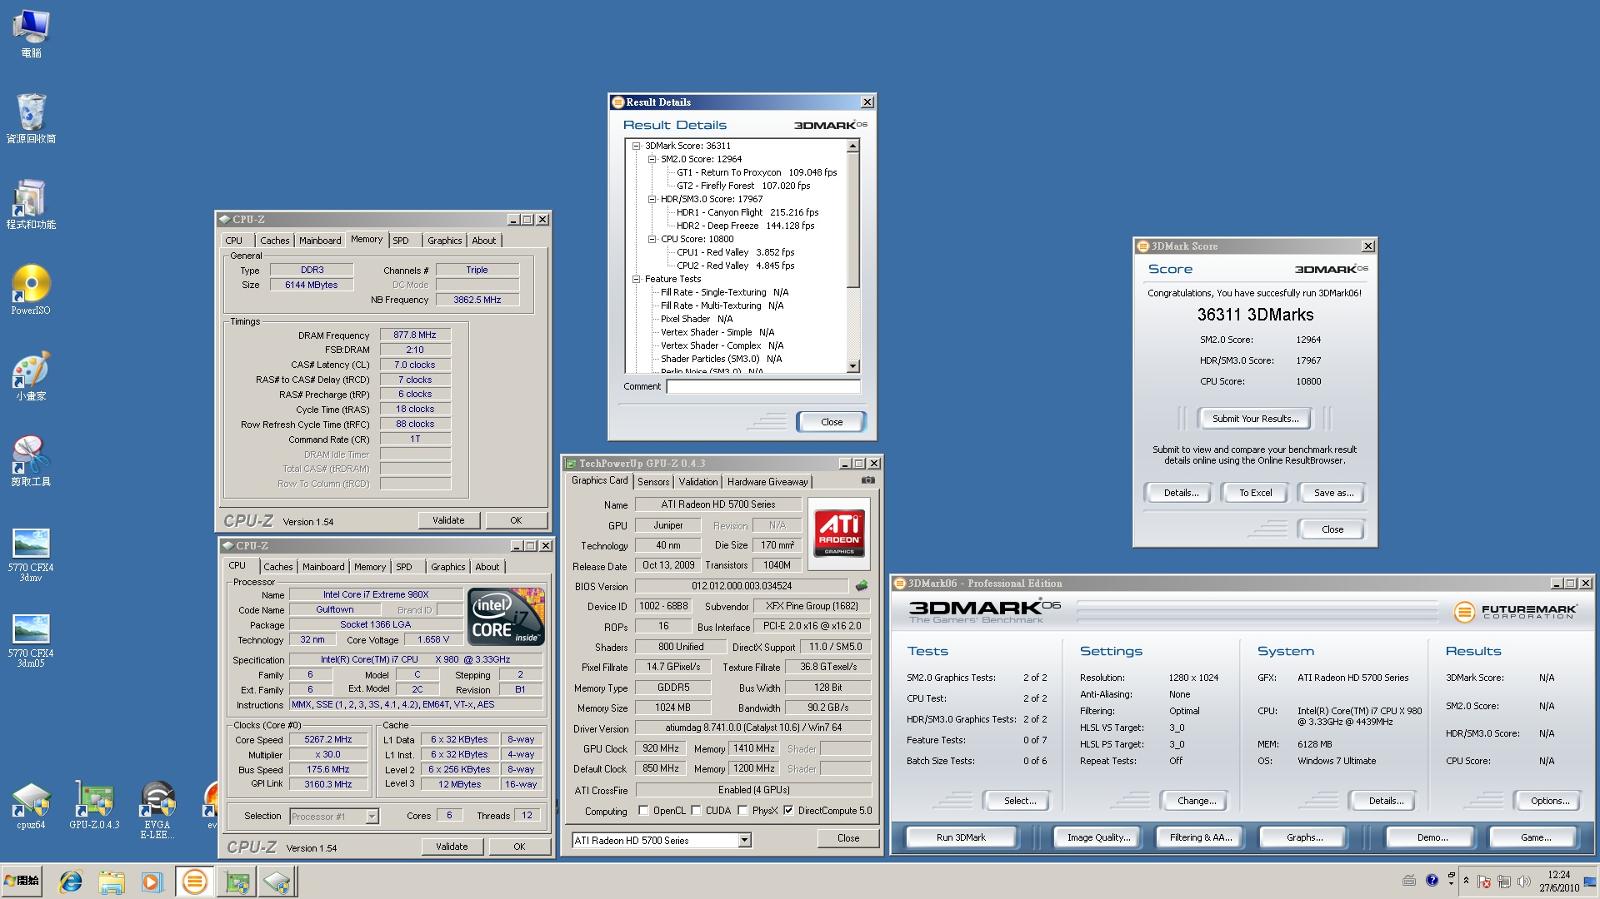This screenshot has height=899, width=1600.
Task: Select the PowerISO desktop shortcut
Action: click(30, 290)
